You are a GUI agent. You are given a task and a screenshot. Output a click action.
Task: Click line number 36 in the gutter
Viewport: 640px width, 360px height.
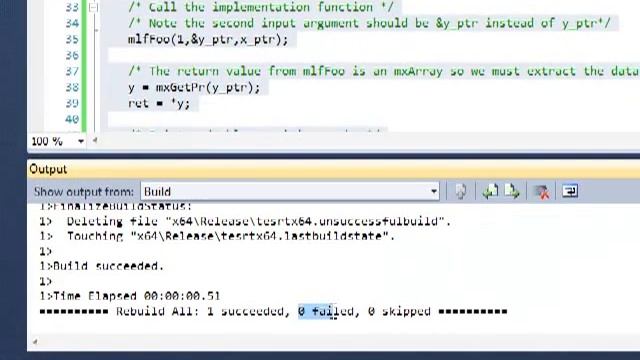[x=72, y=55]
